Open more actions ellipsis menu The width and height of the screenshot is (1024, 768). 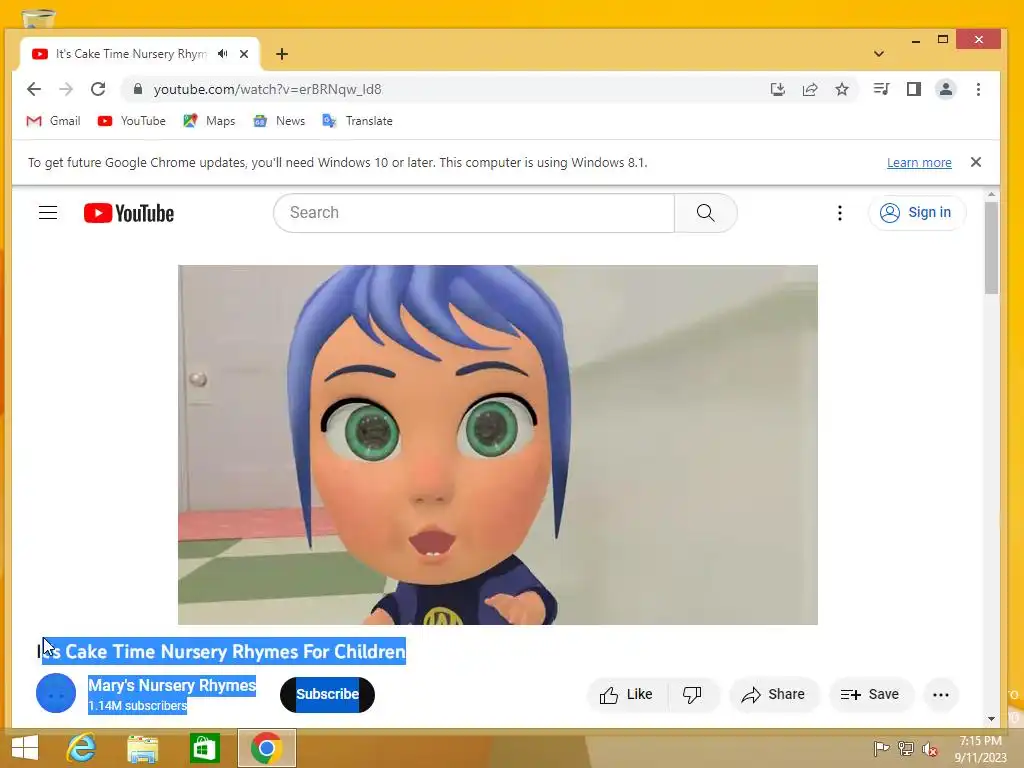click(x=941, y=695)
